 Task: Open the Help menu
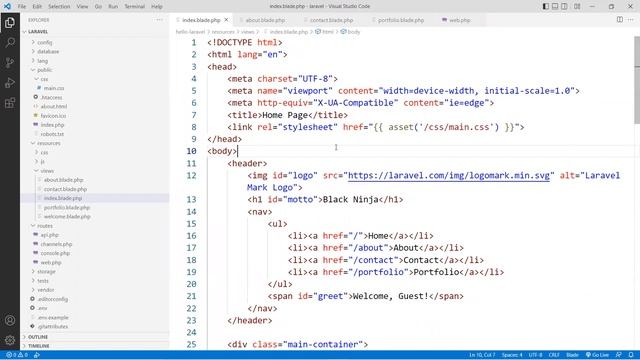coord(157,7)
